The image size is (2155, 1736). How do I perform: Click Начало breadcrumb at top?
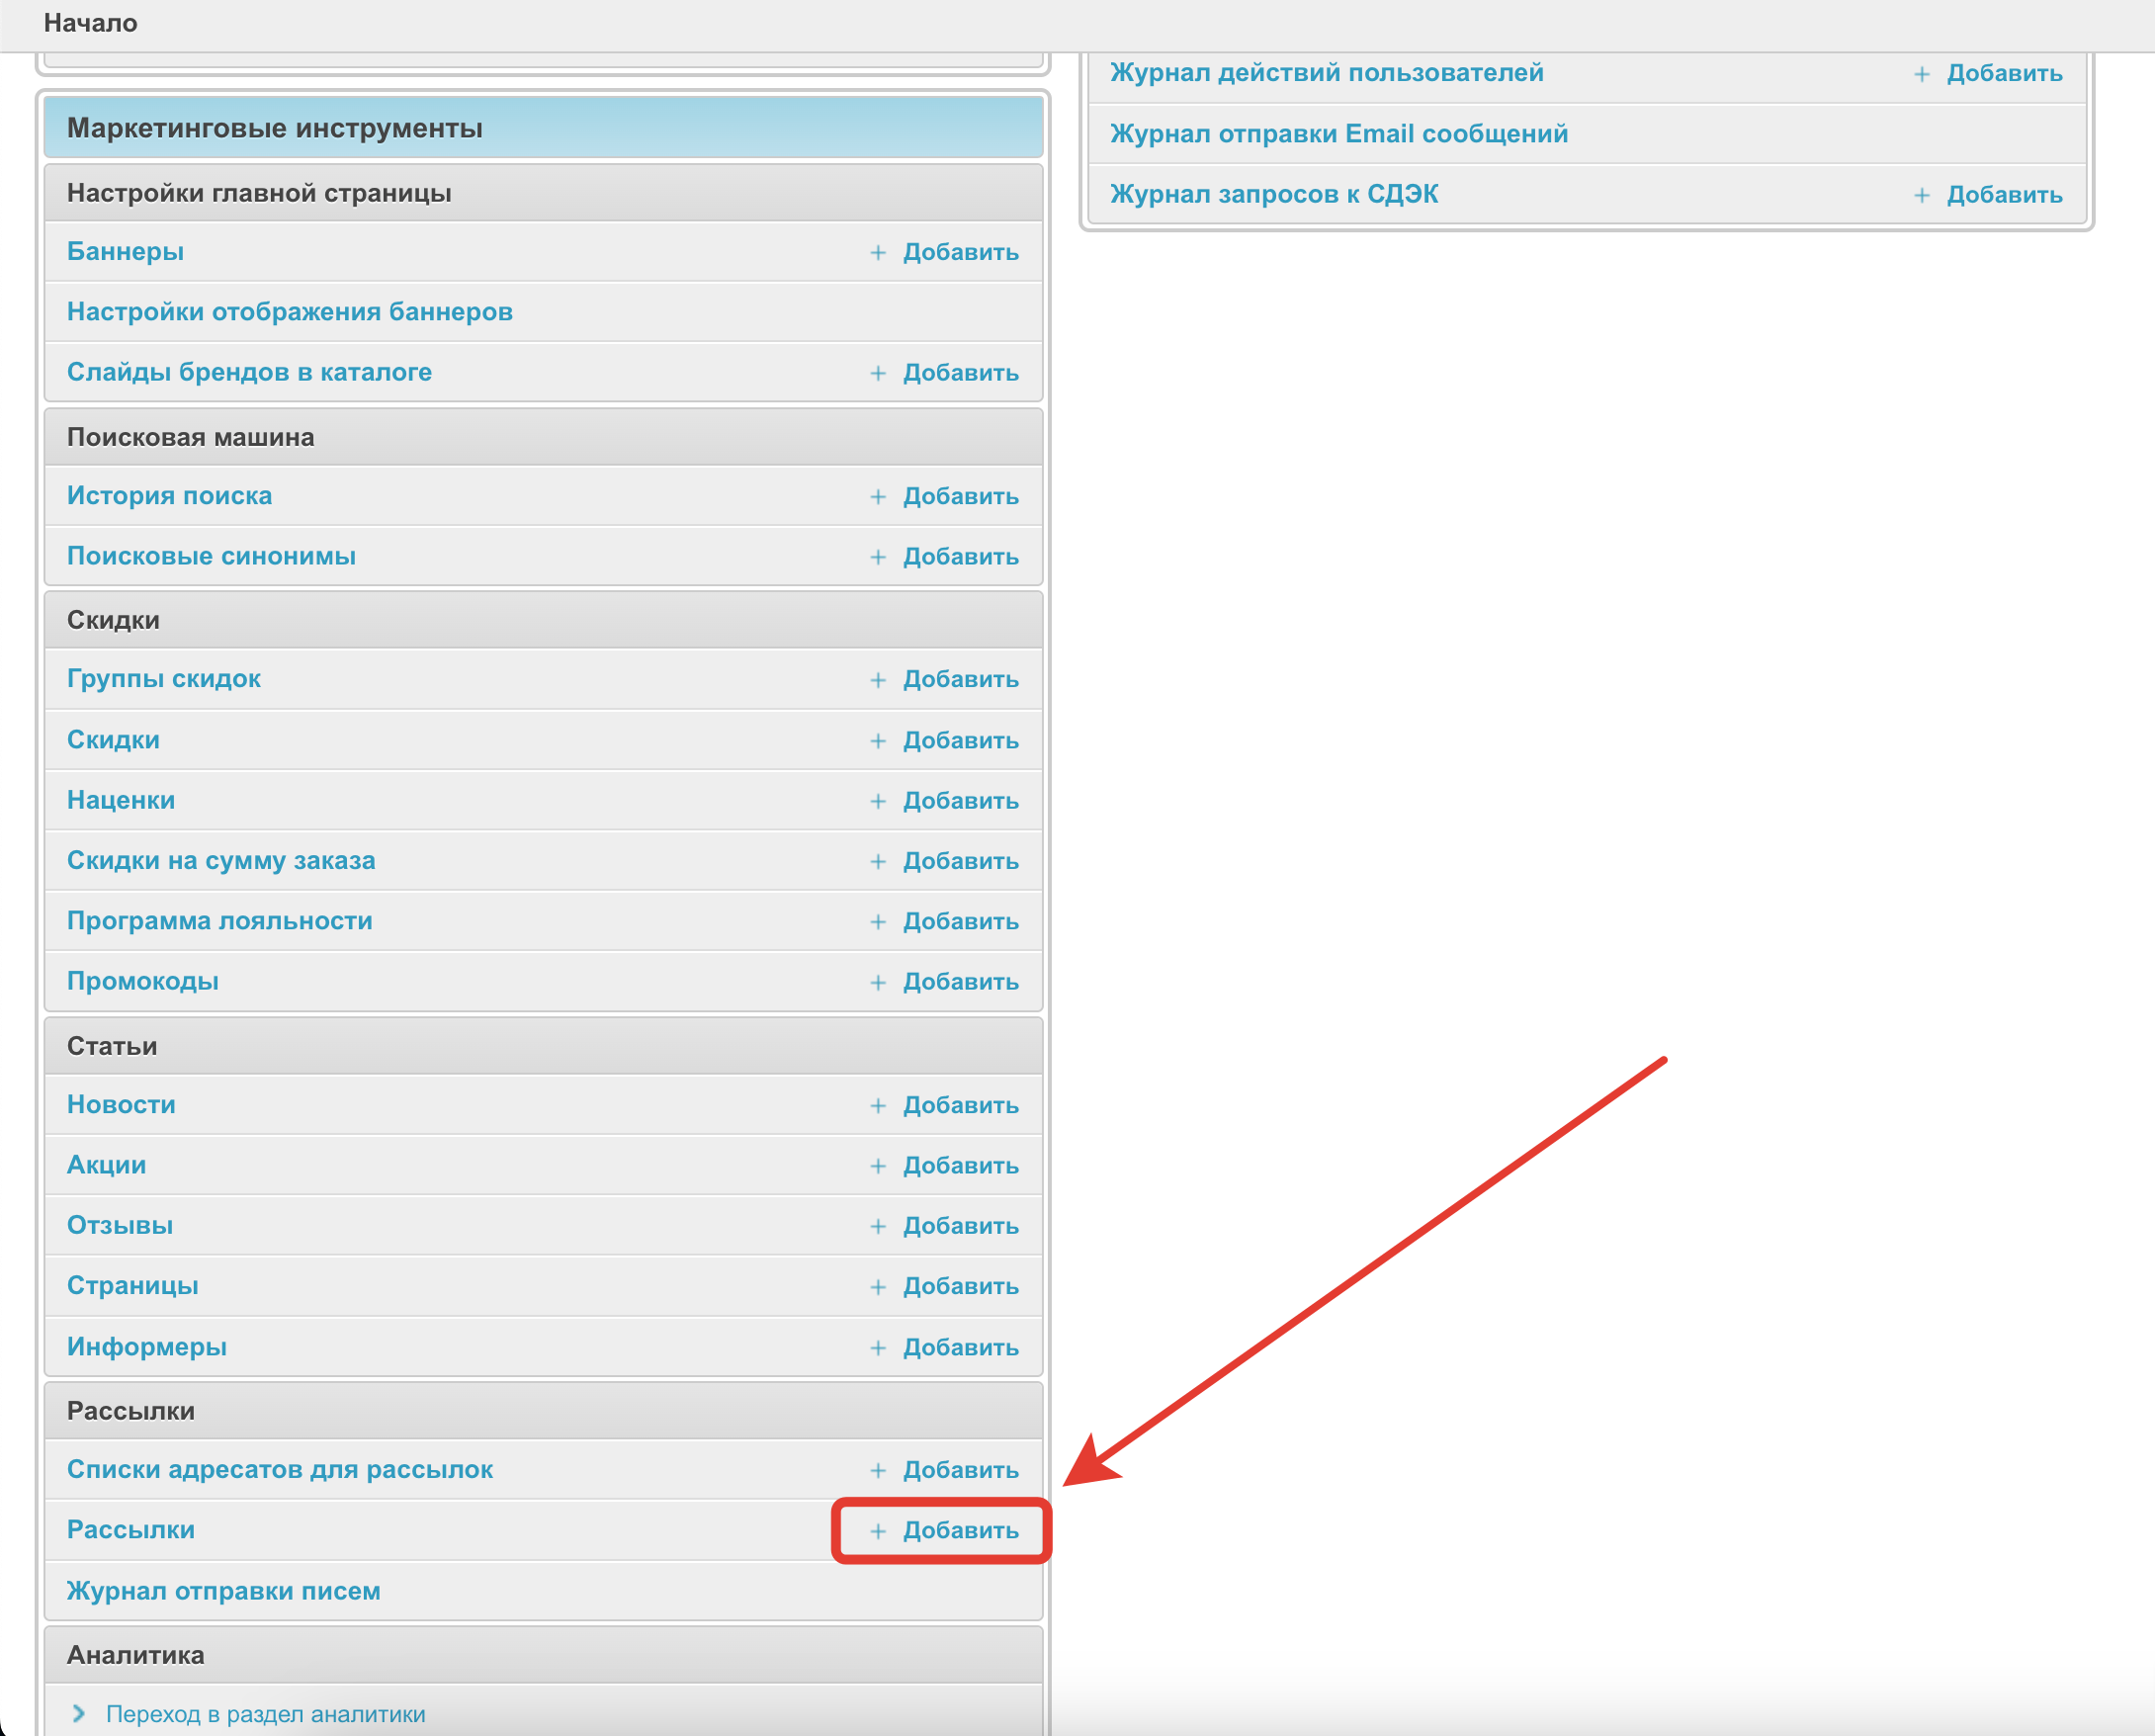tap(90, 23)
